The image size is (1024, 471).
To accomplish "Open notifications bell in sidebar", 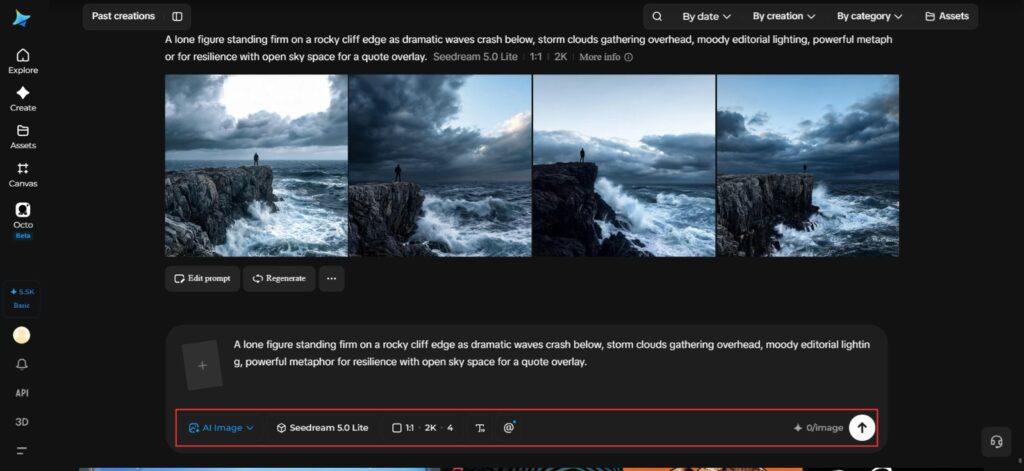I will tap(22, 365).
